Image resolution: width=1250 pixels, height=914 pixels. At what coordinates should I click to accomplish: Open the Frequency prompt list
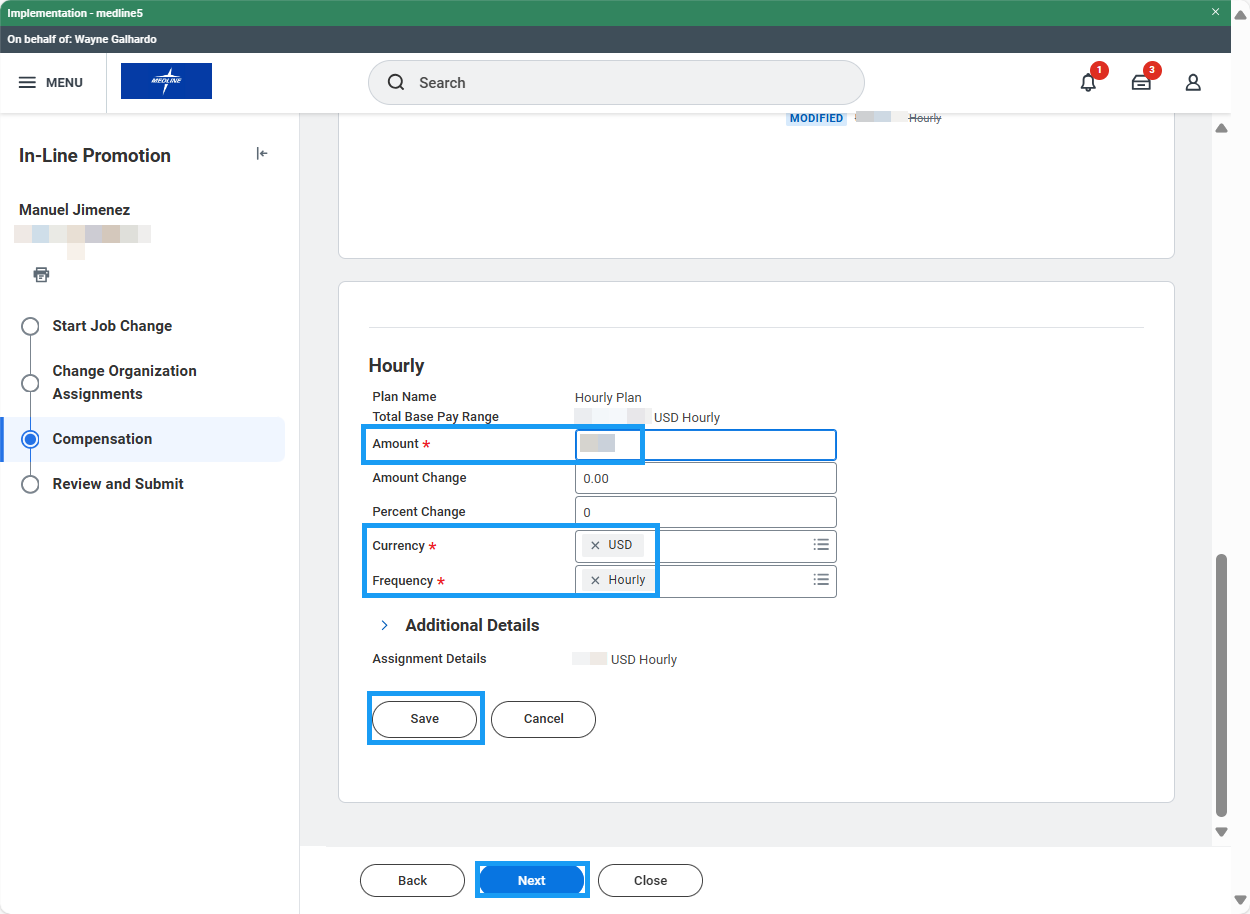point(821,580)
